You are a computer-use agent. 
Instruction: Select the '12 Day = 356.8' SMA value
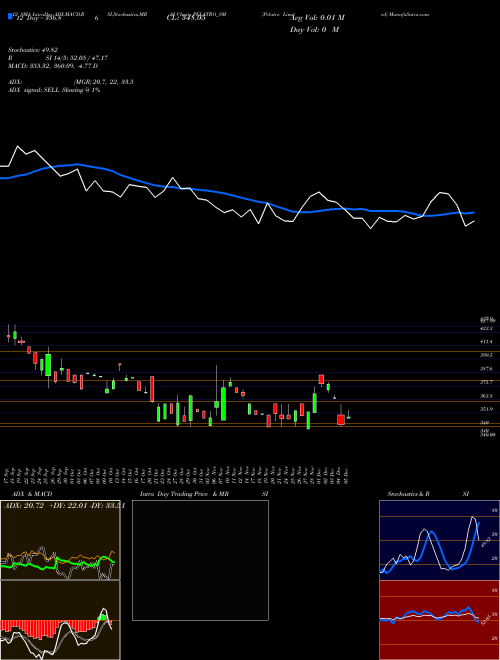pyautogui.click(x=38, y=19)
